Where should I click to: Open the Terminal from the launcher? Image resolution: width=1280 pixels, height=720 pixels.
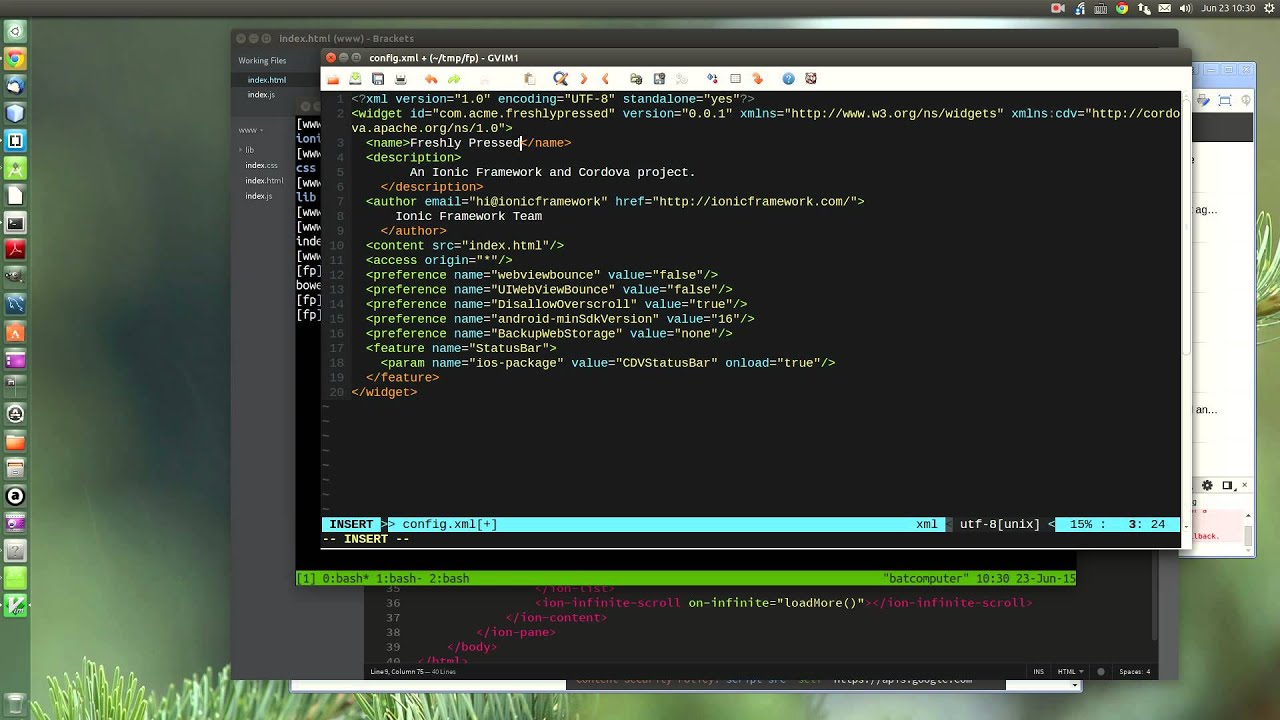(15, 223)
